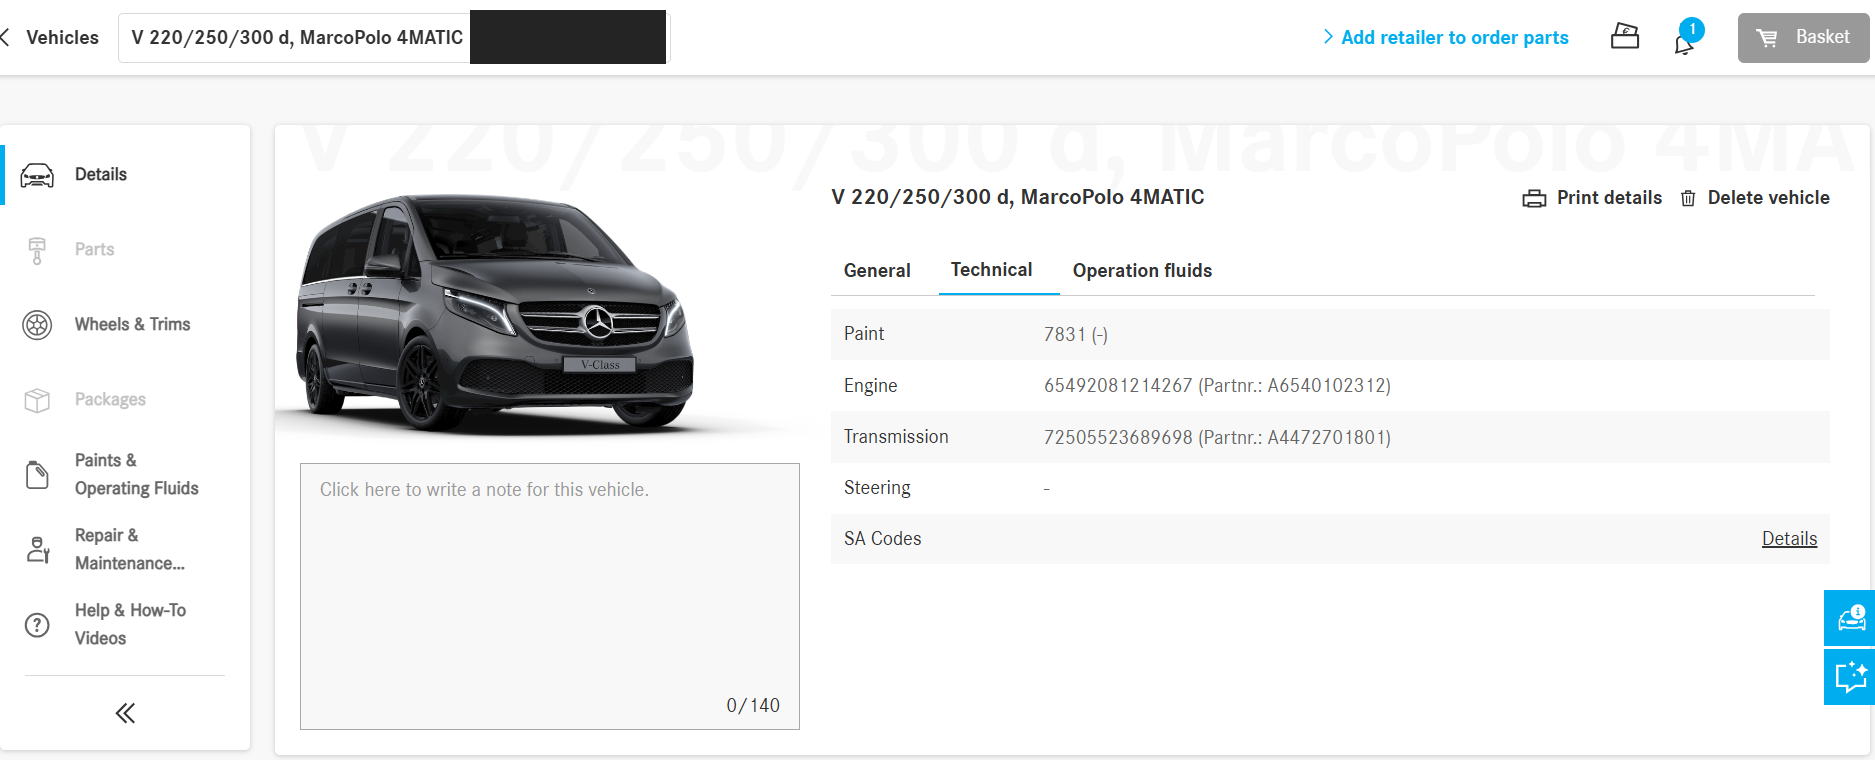
Task: Click the vehicle note text area
Action: point(550,596)
